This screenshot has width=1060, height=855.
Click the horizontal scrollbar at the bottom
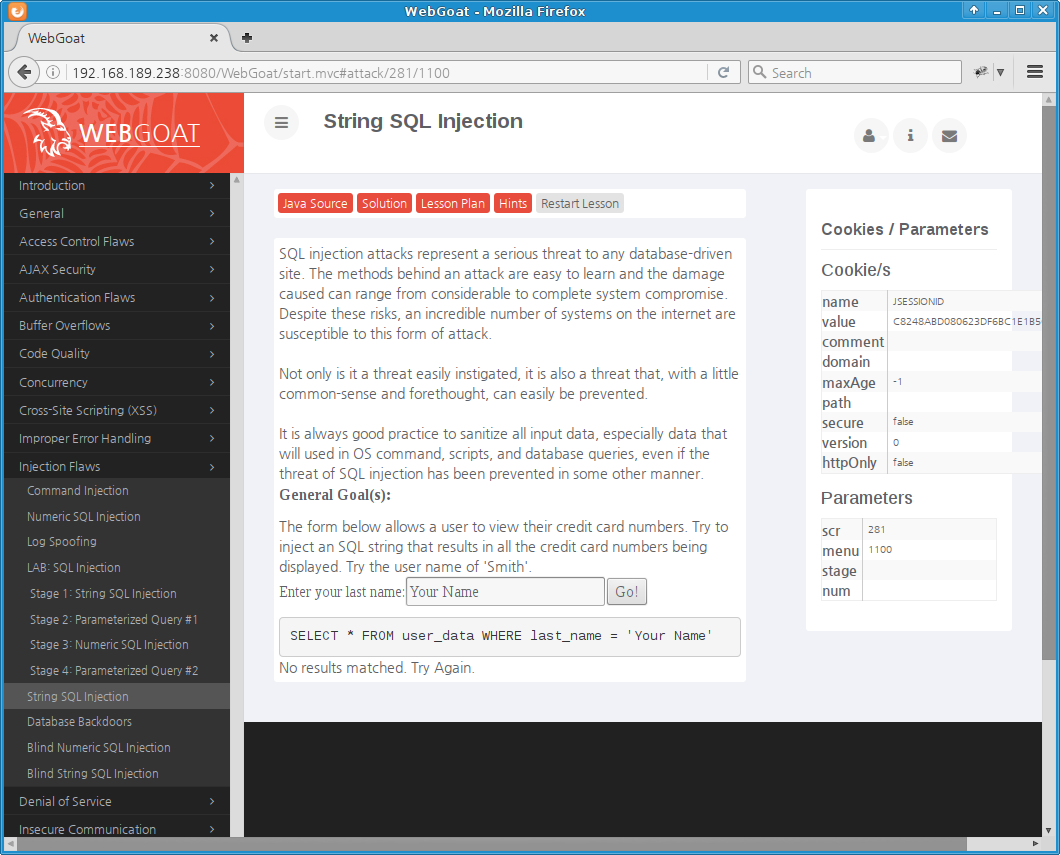pyautogui.click(x=492, y=844)
